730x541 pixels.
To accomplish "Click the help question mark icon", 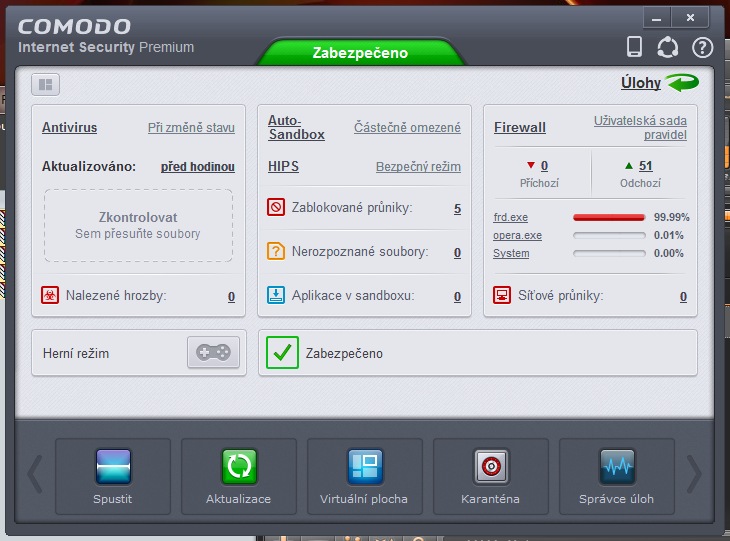I will [702, 47].
